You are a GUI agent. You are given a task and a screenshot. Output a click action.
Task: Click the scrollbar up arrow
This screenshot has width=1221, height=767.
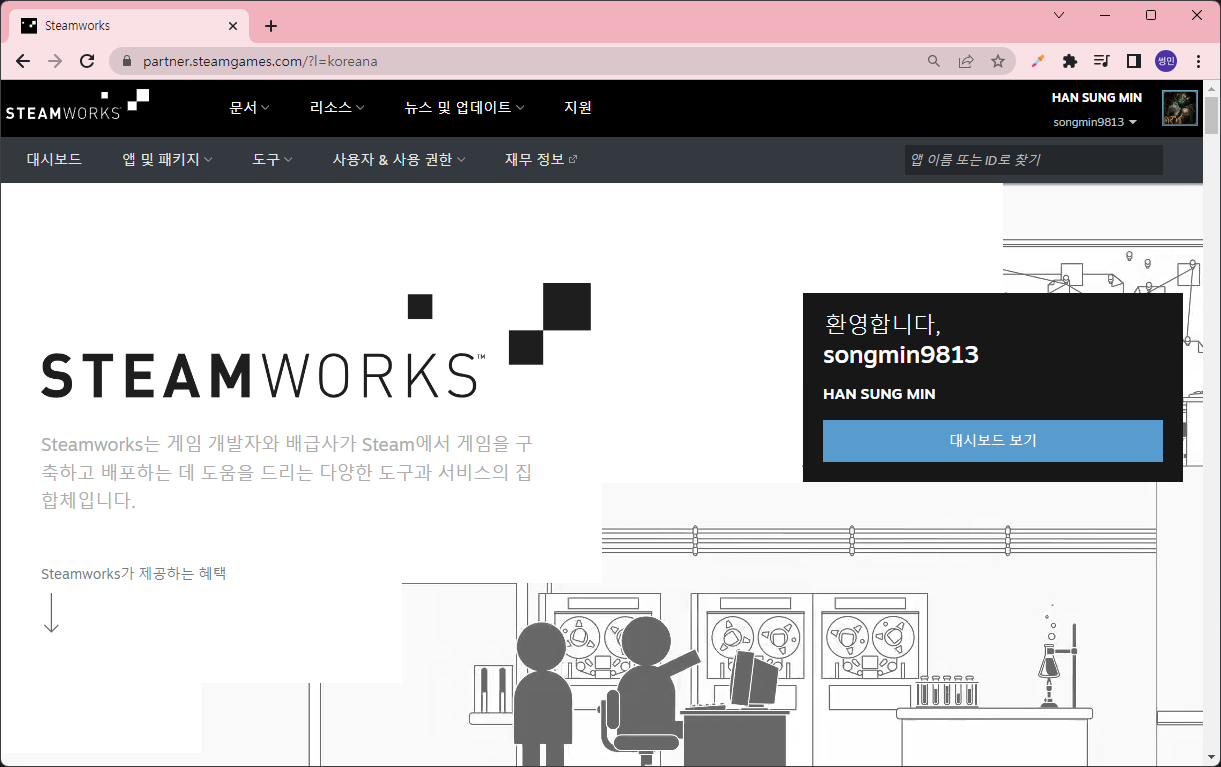pyautogui.click(x=1211, y=89)
